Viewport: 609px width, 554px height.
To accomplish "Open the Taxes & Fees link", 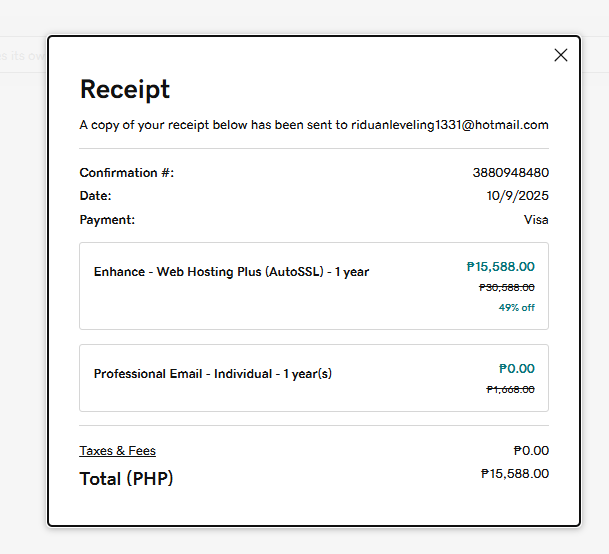I will coord(117,451).
